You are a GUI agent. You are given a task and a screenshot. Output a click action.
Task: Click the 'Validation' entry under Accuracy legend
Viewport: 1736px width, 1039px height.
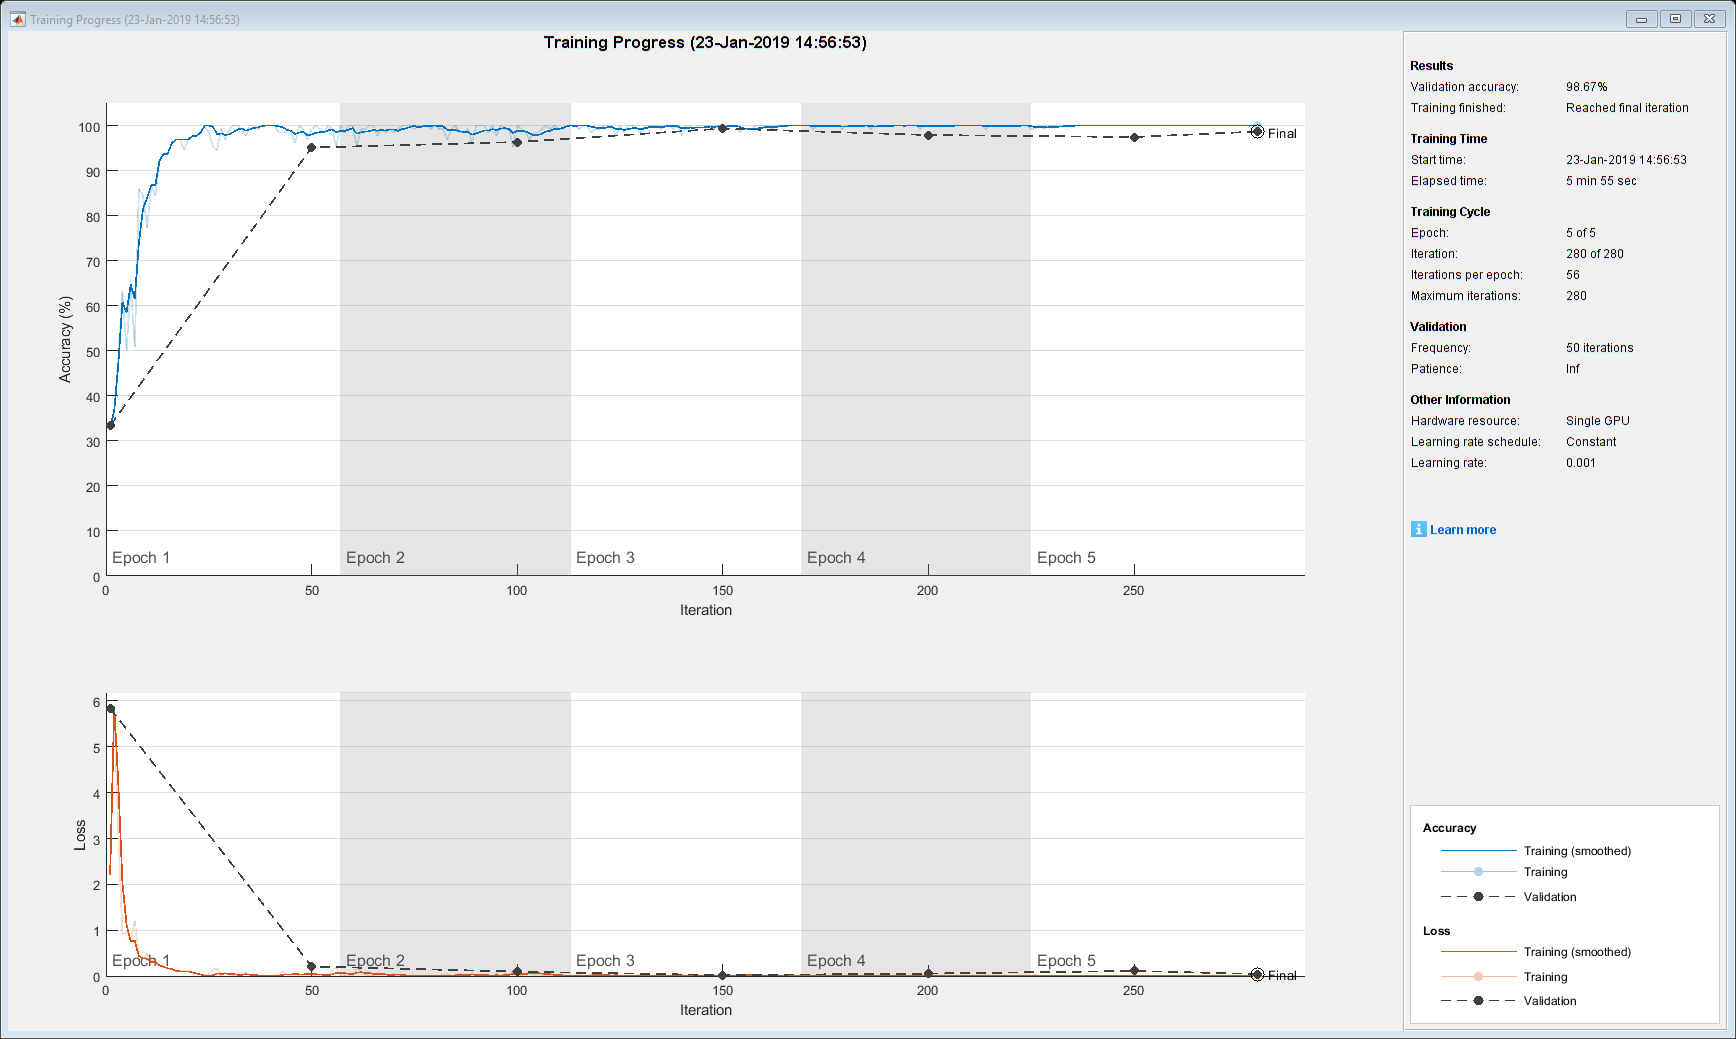pyautogui.click(x=1550, y=897)
